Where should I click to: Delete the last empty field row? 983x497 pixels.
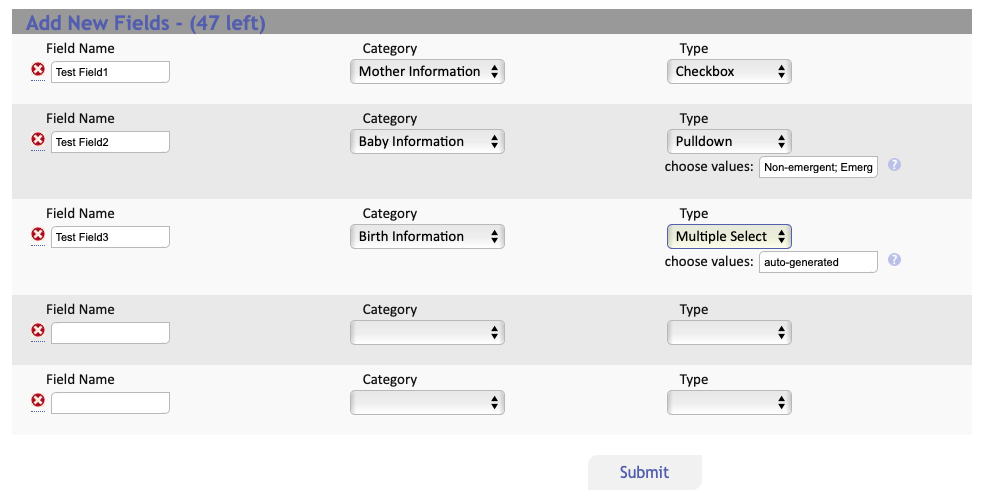pyautogui.click(x=38, y=400)
